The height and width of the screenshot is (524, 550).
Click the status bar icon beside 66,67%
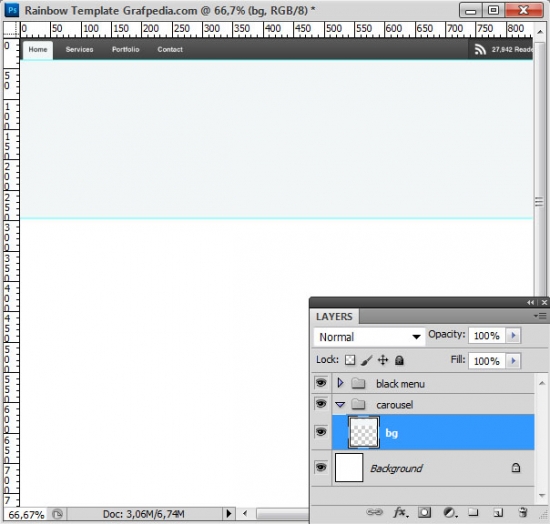(x=57, y=514)
